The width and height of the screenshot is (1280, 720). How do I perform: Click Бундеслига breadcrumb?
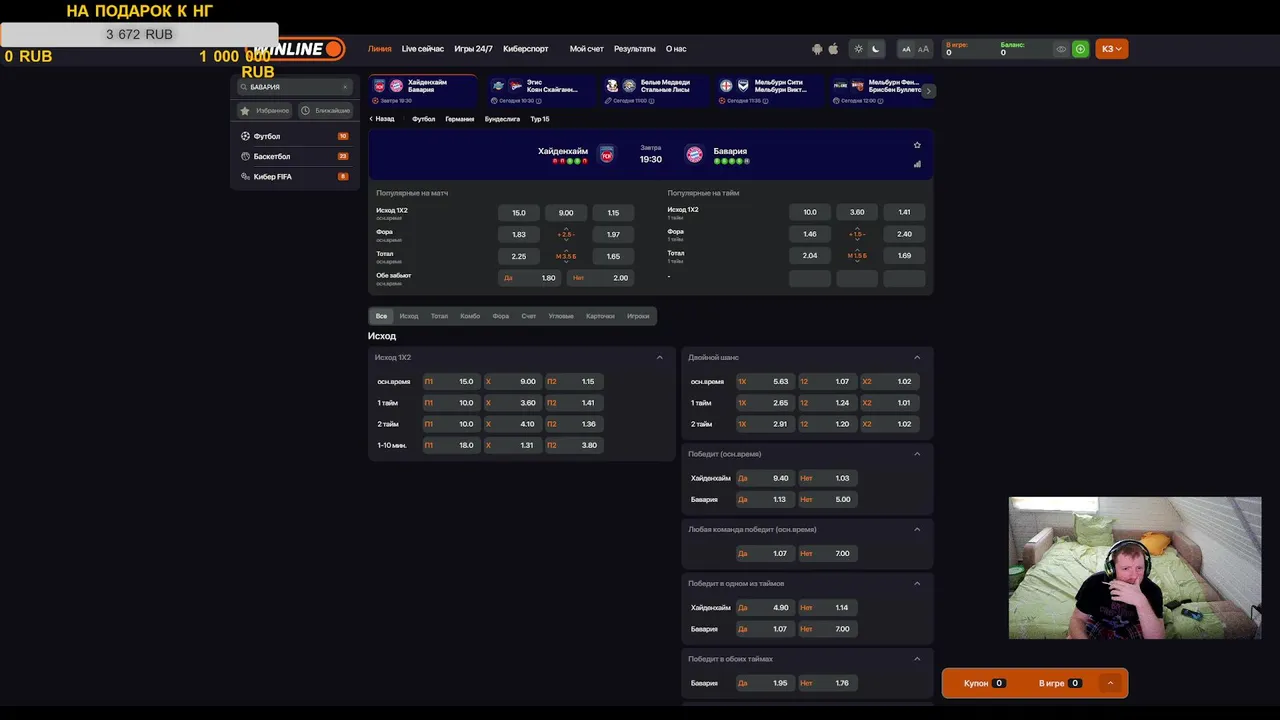(502, 119)
